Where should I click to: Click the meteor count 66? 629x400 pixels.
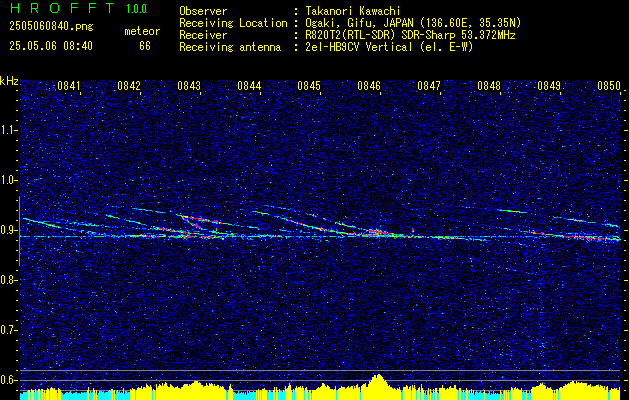(x=145, y=46)
